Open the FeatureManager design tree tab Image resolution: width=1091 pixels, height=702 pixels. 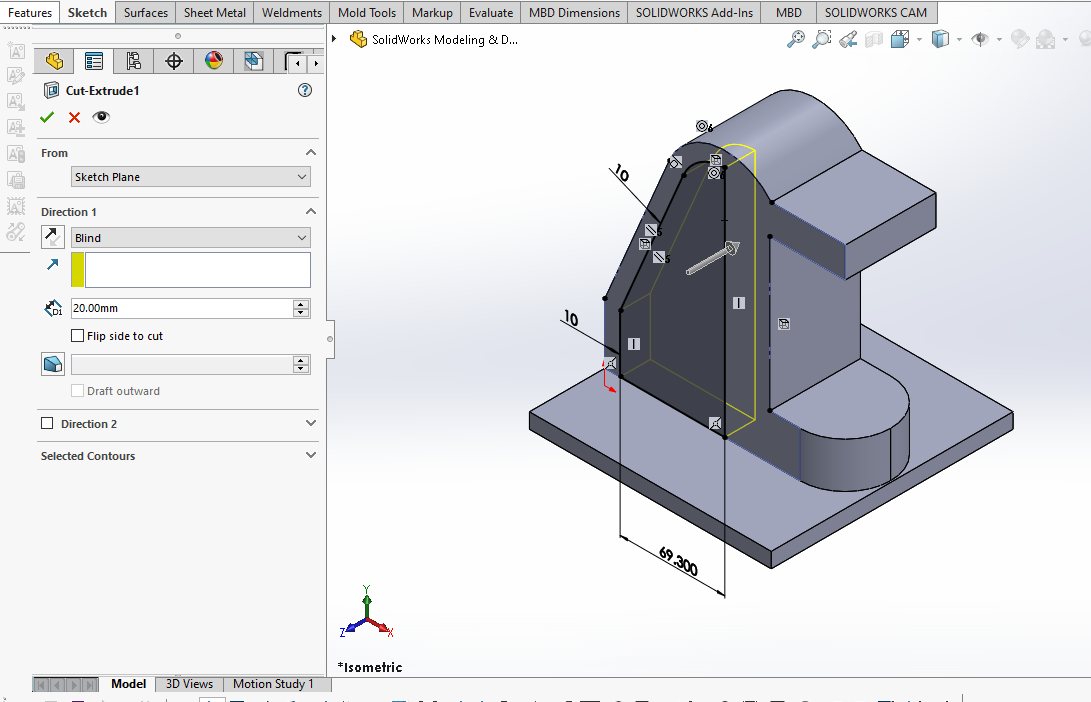click(x=54, y=62)
